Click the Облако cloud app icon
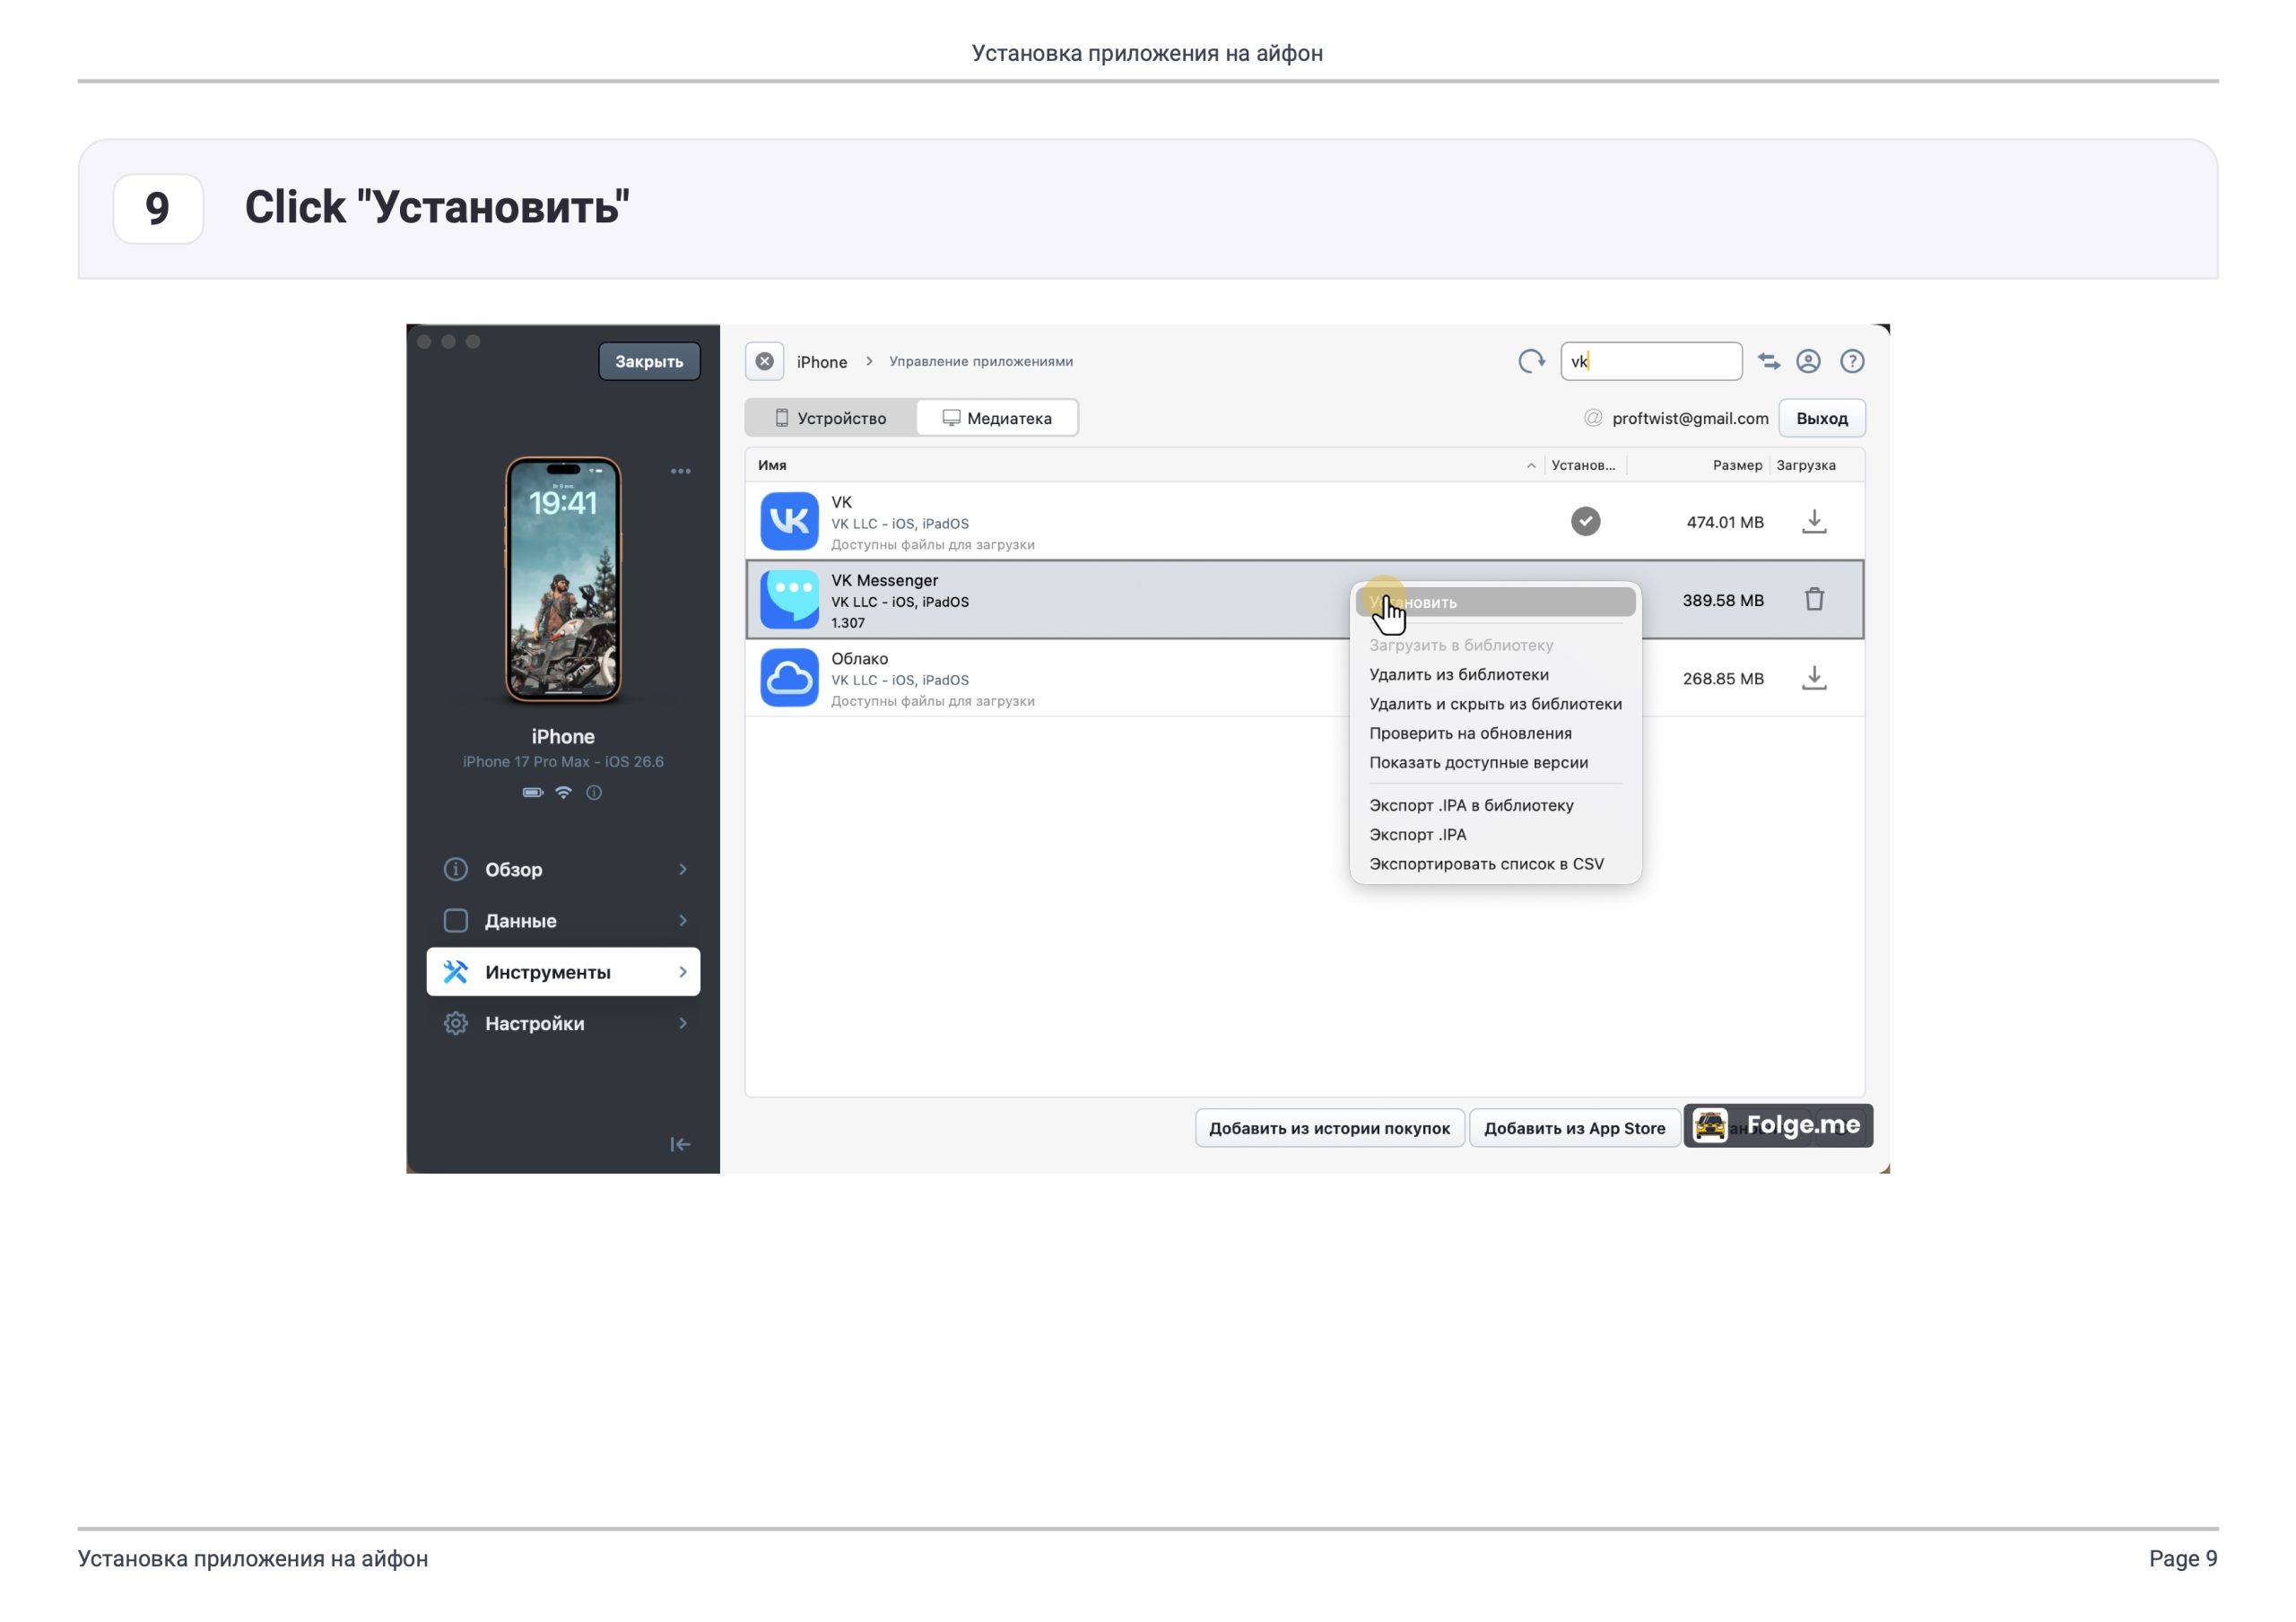This screenshot has width=2296, height=1622. pyautogui.click(x=789, y=678)
